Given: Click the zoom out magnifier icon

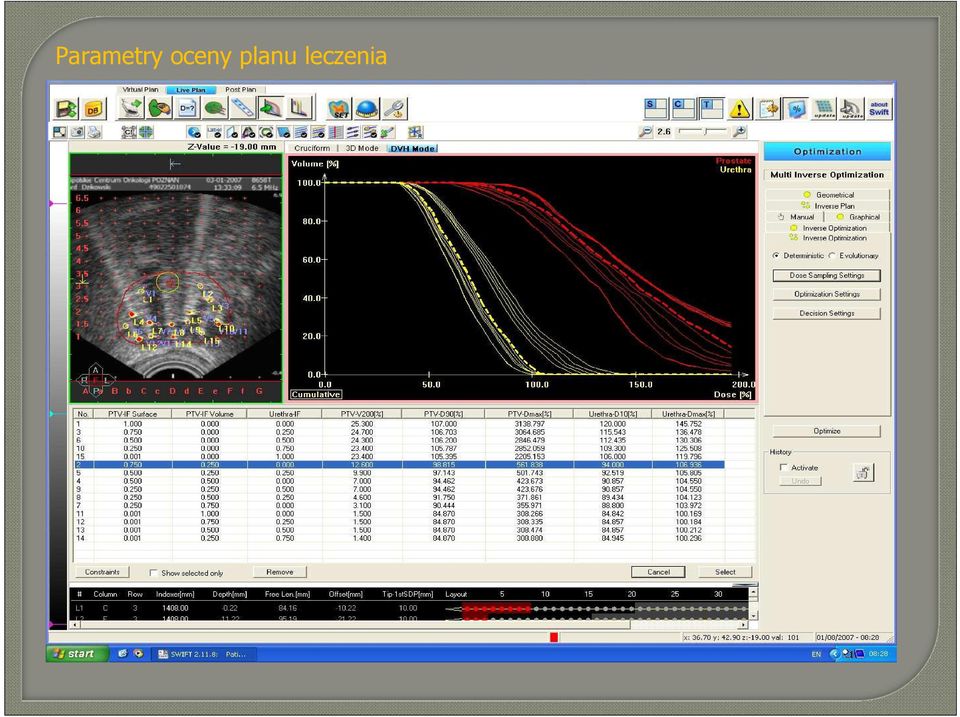Looking at the screenshot, I should [645, 132].
